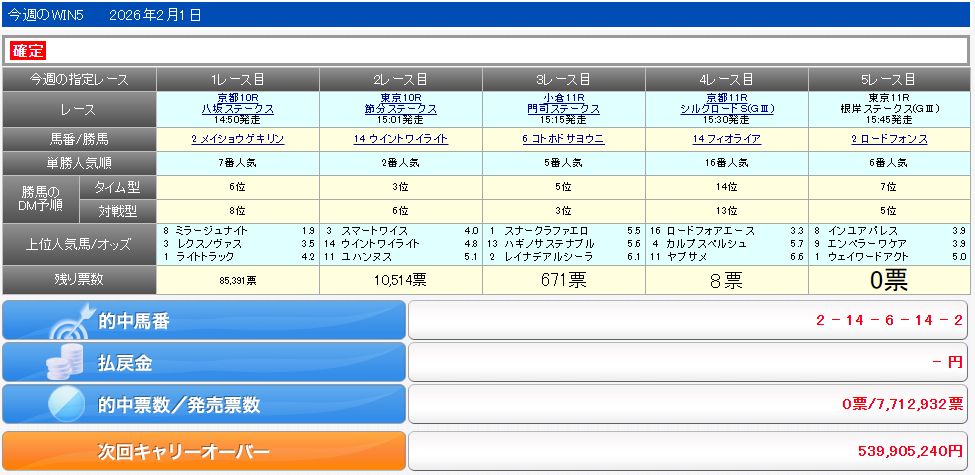Click the red 確定 status badge
Viewport: 975px width, 475px height.
[29, 51]
